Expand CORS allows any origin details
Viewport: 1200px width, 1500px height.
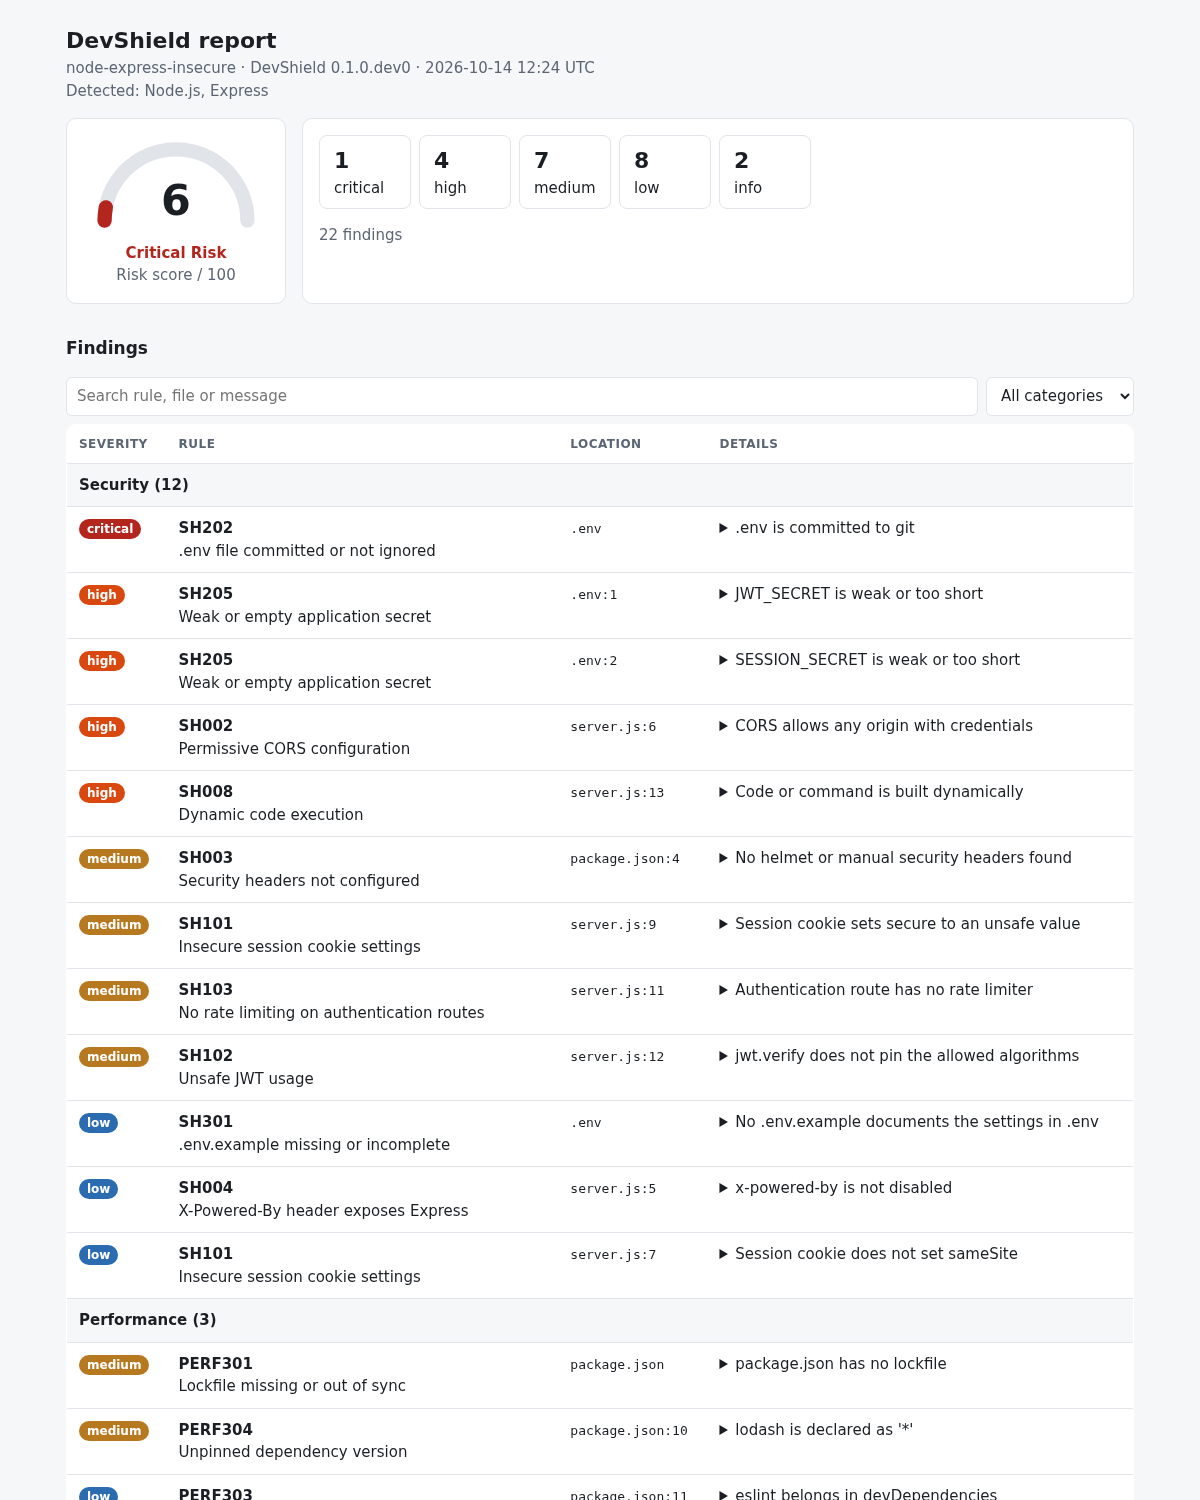click(876, 726)
